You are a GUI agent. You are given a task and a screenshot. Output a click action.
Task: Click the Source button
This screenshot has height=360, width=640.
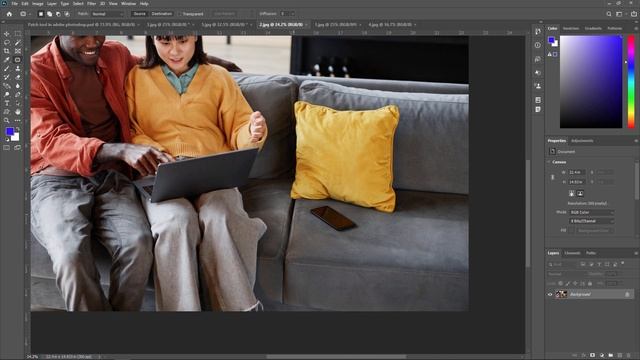pos(139,14)
